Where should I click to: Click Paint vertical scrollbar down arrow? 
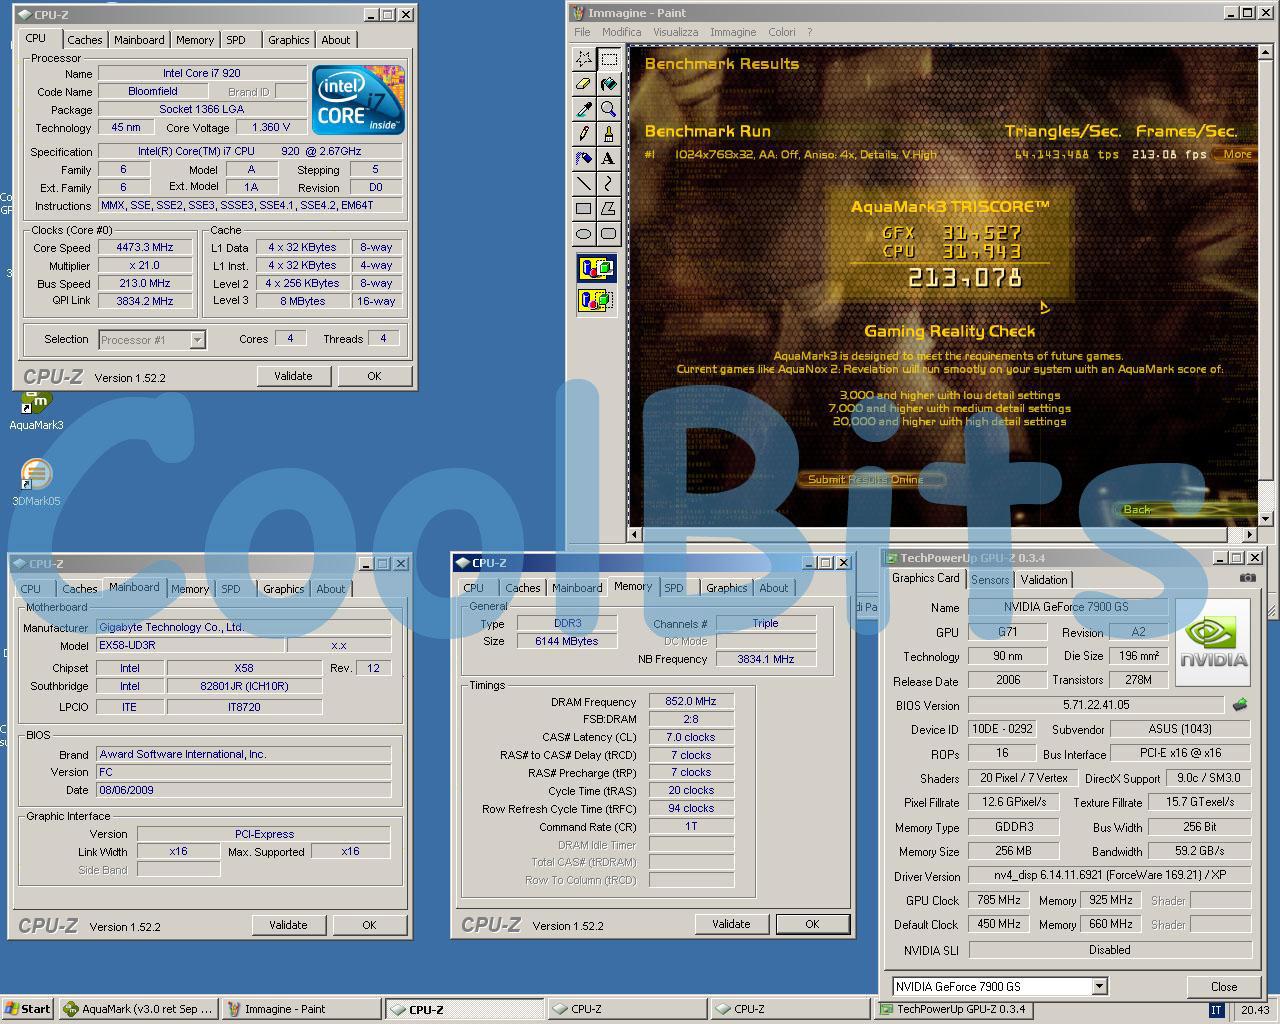coord(1264,518)
